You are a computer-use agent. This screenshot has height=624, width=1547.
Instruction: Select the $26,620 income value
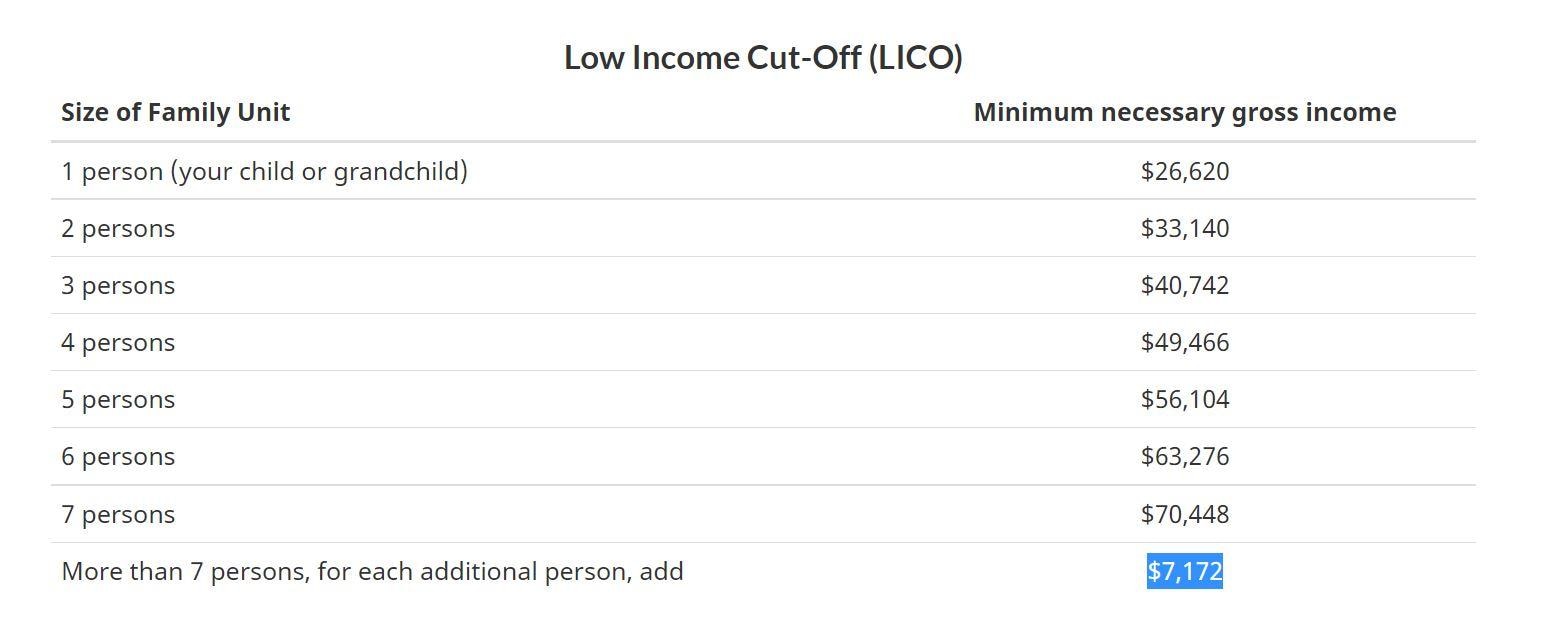tap(1184, 172)
